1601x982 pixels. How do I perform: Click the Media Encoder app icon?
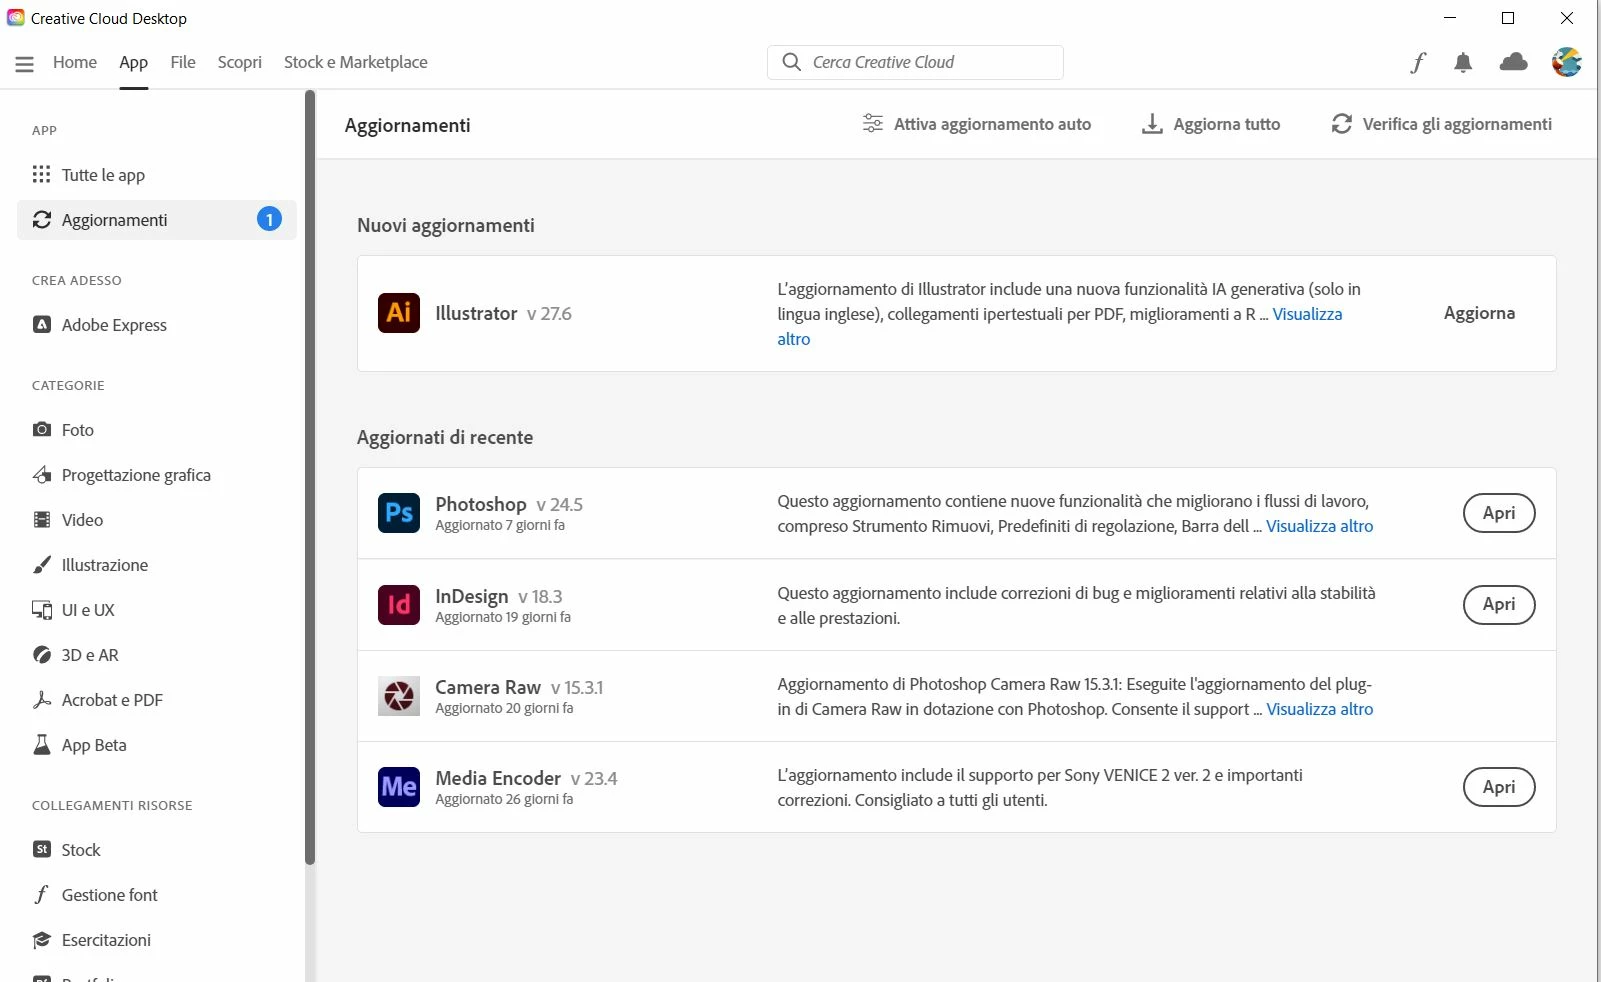[399, 787]
